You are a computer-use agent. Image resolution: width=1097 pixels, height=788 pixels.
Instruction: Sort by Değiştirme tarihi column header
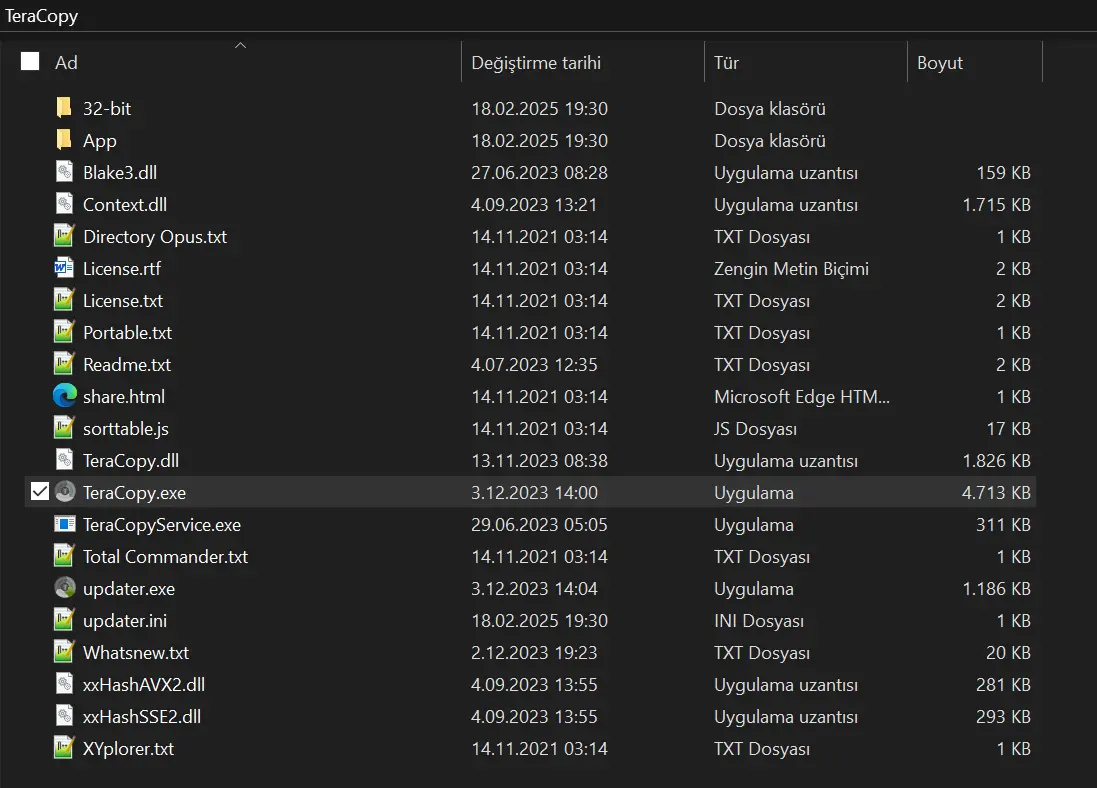tap(536, 63)
